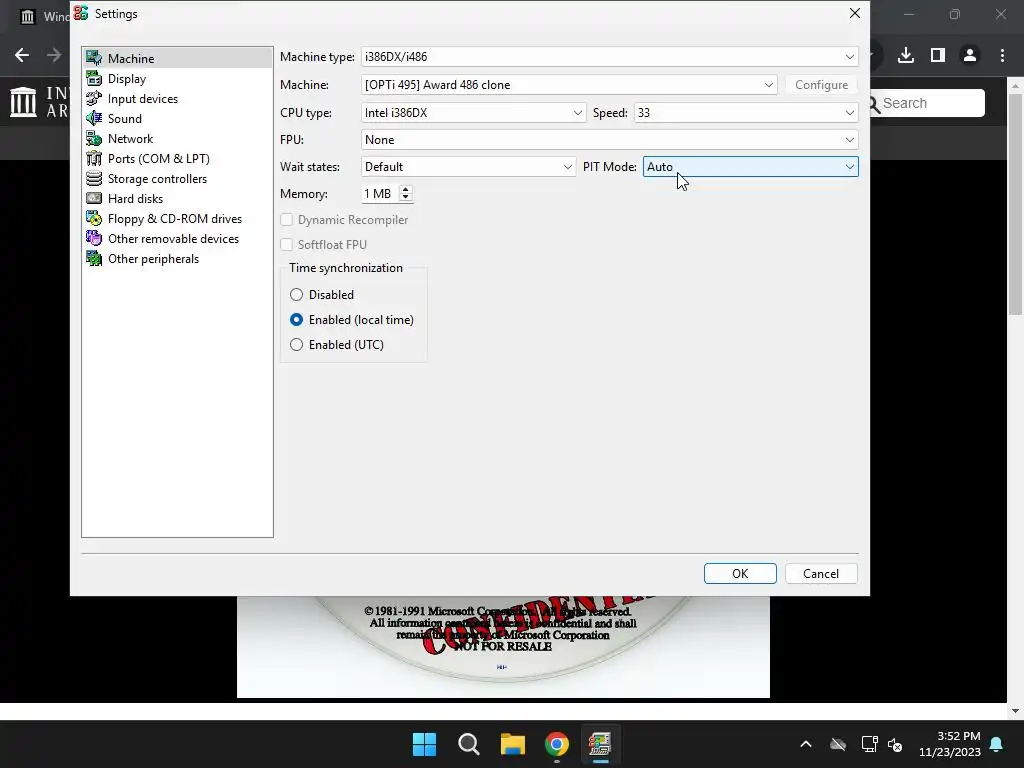Toggle Softfloat FPU checkbox
1024x768 pixels.
286,244
